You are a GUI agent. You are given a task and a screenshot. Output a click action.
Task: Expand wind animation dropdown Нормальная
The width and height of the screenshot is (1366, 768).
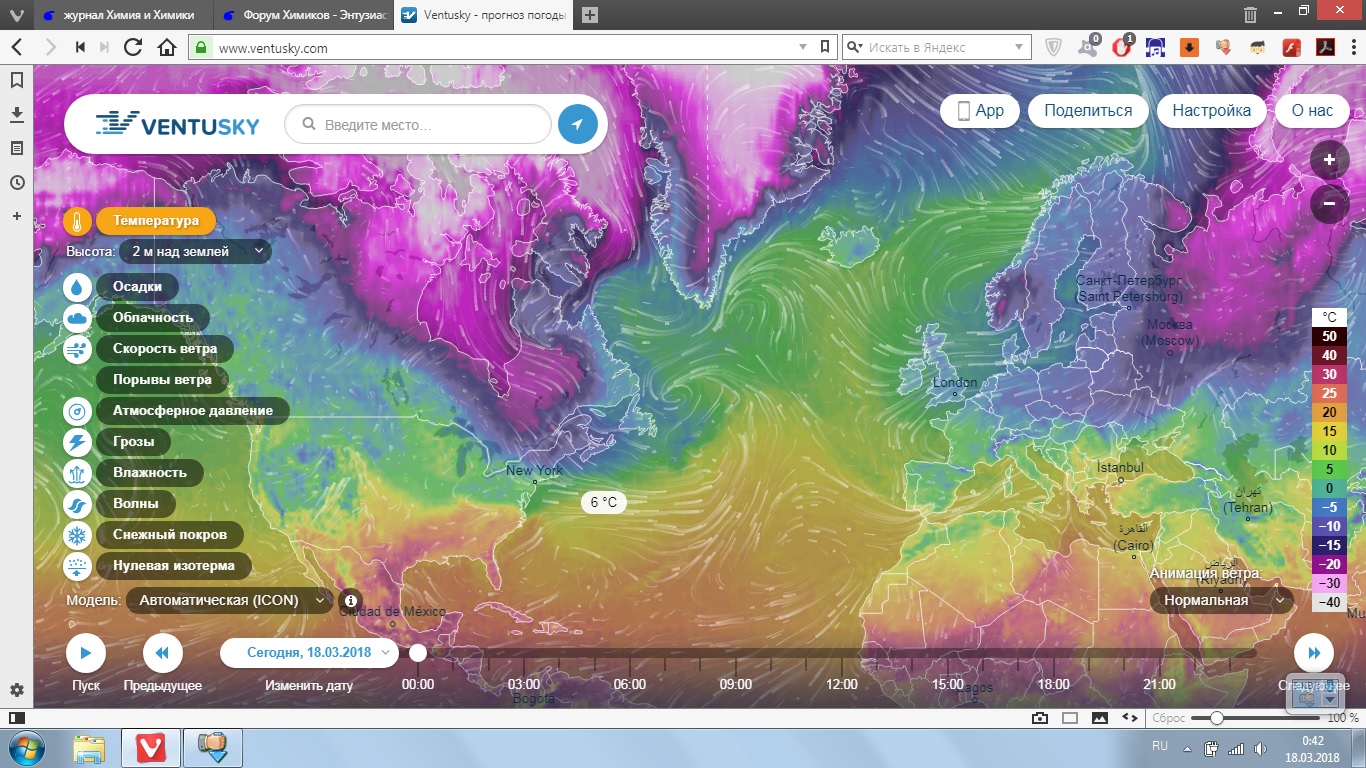click(x=1221, y=601)
